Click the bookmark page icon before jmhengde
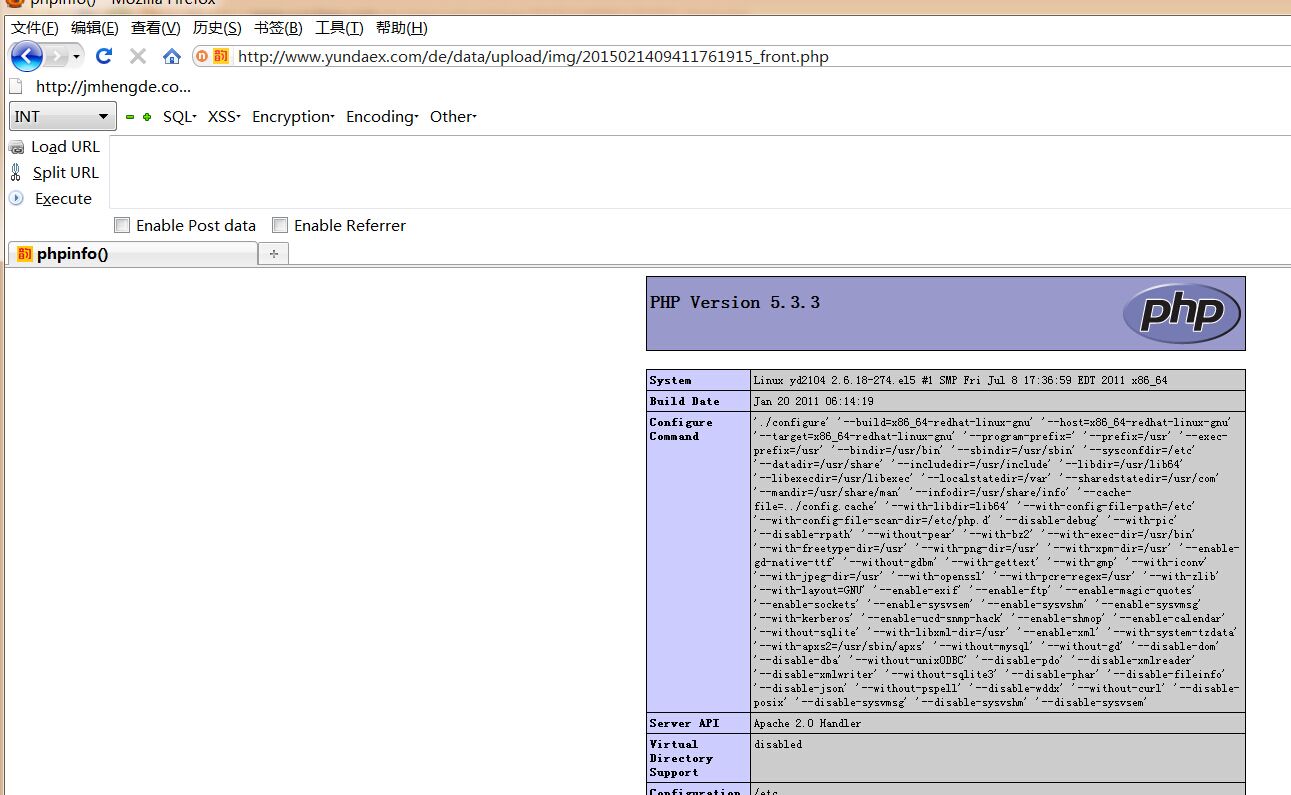1291x795 pixels. pos(16,86)
